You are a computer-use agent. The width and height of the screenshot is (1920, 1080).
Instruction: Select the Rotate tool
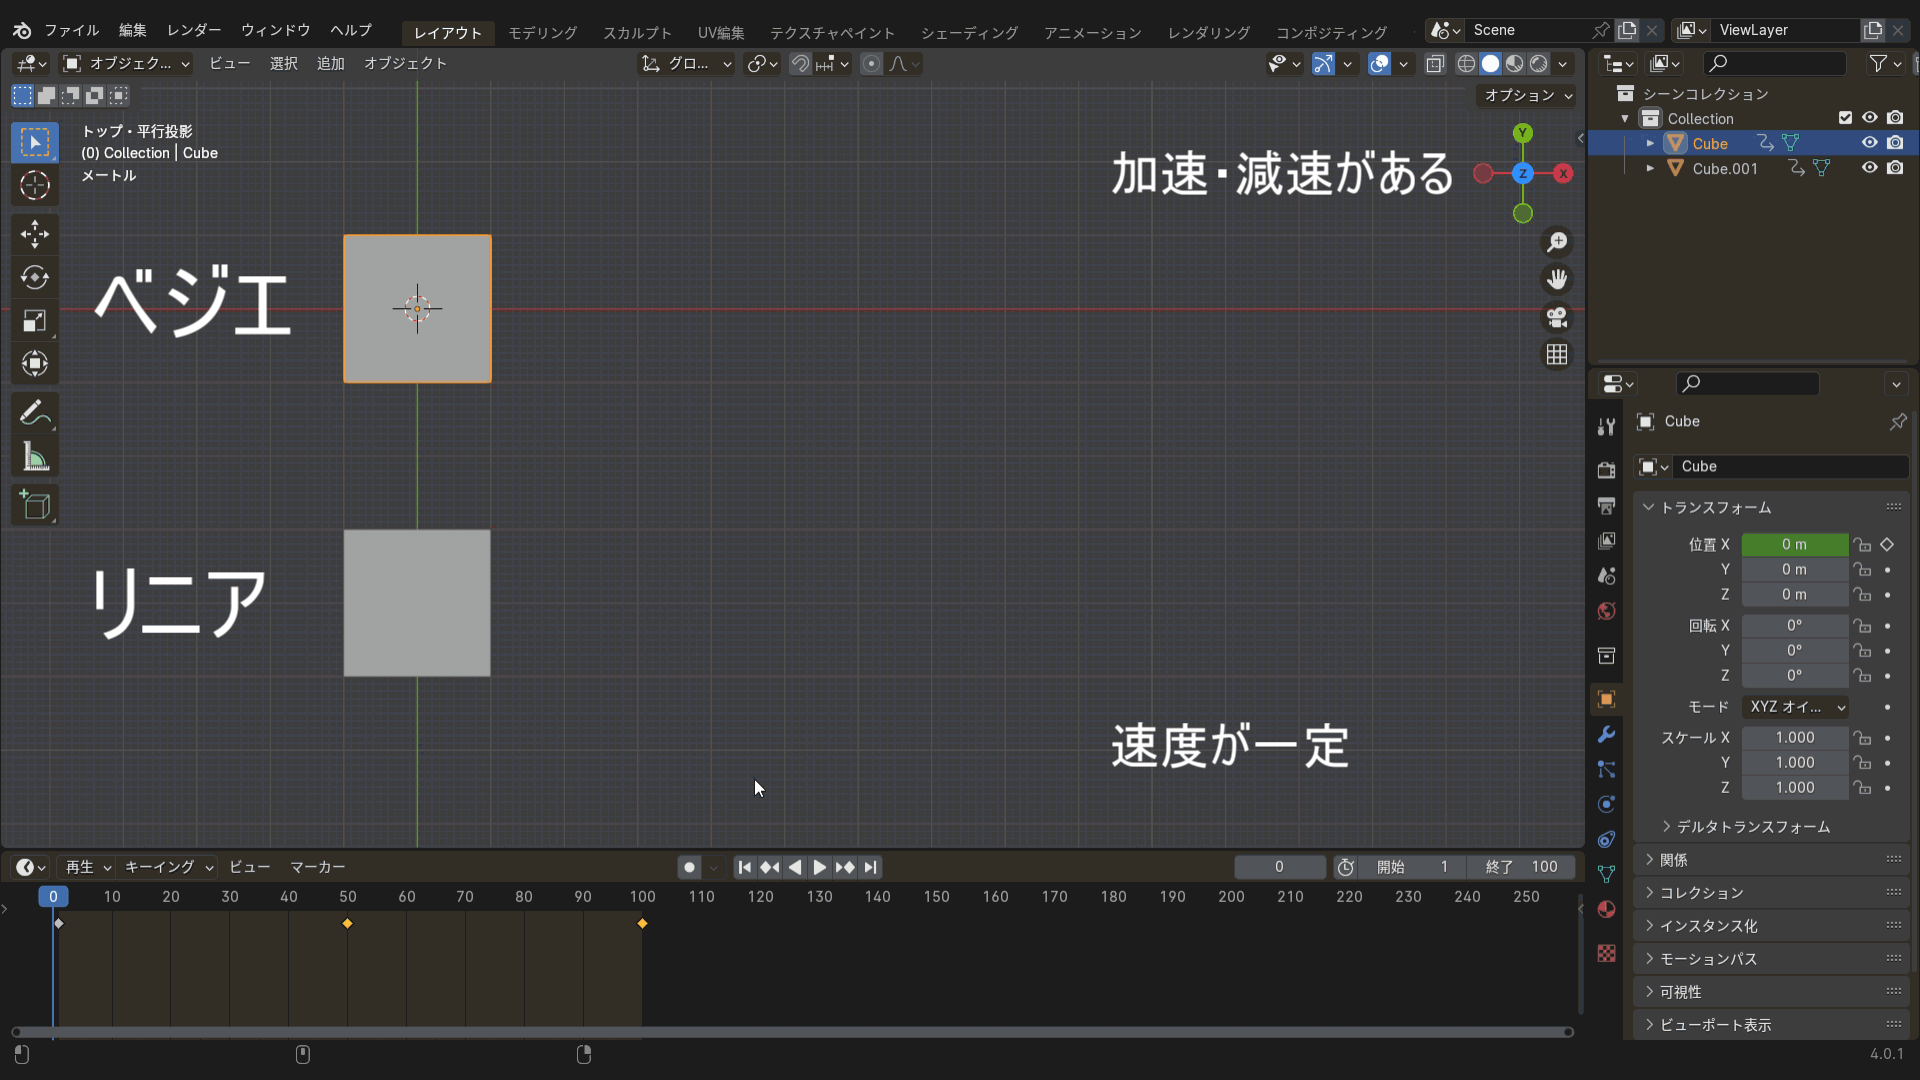35,277
